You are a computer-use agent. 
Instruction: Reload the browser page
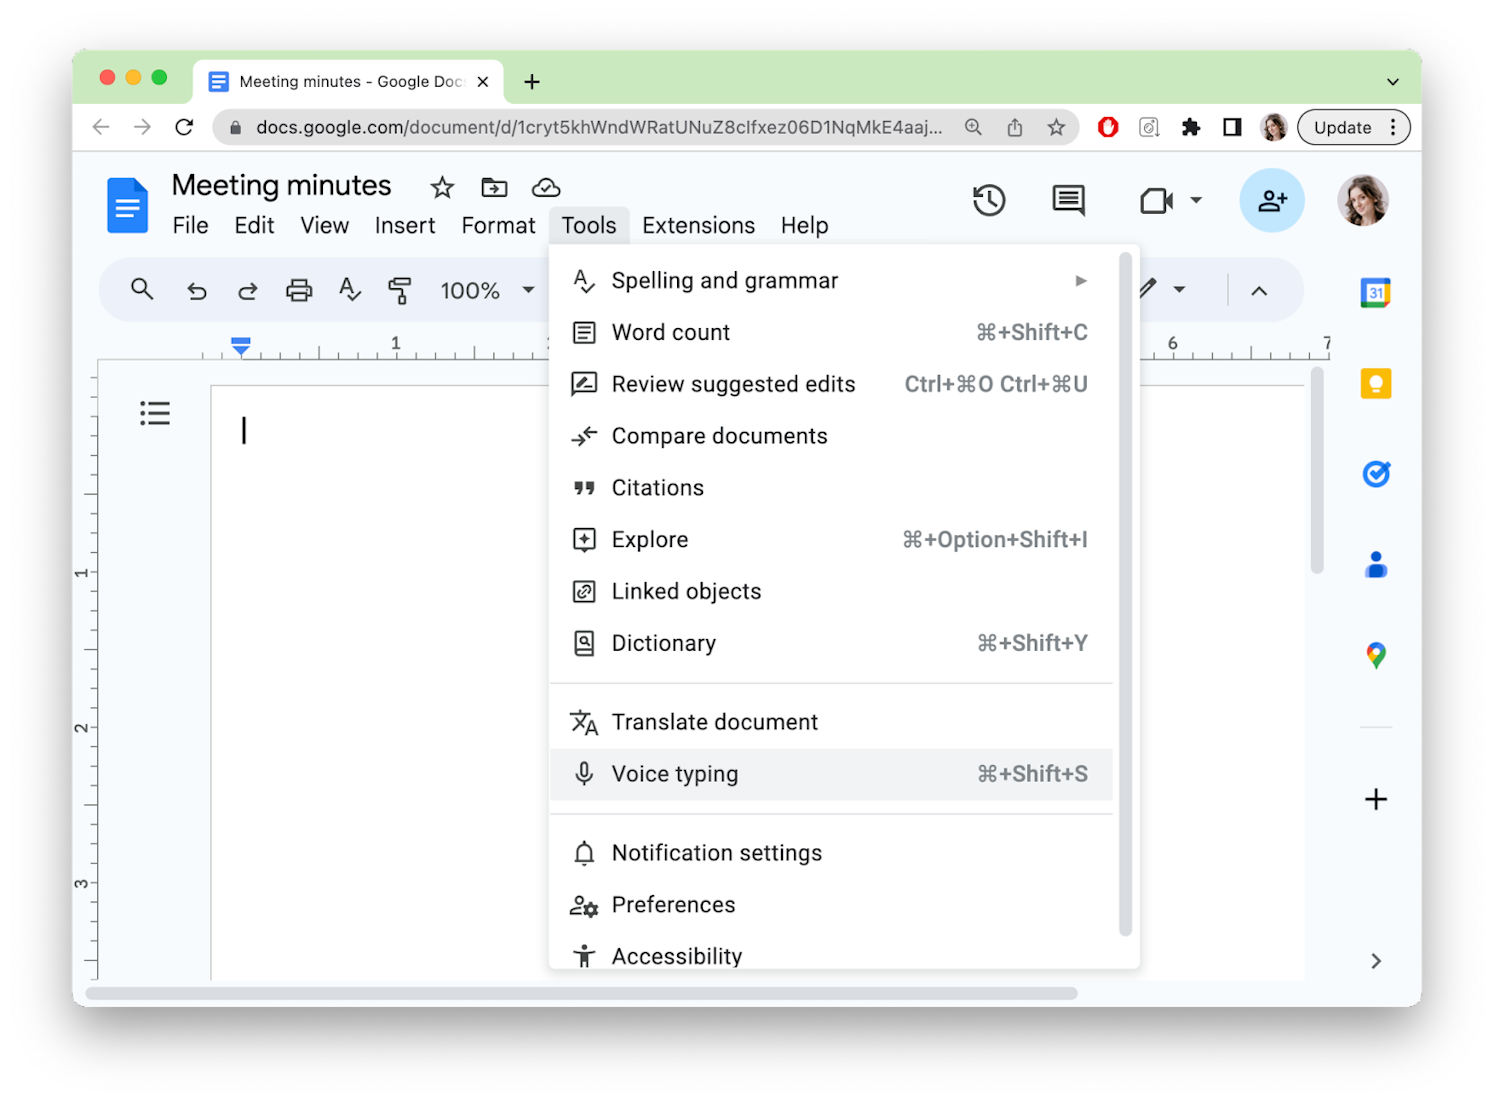tap(184, 127)
